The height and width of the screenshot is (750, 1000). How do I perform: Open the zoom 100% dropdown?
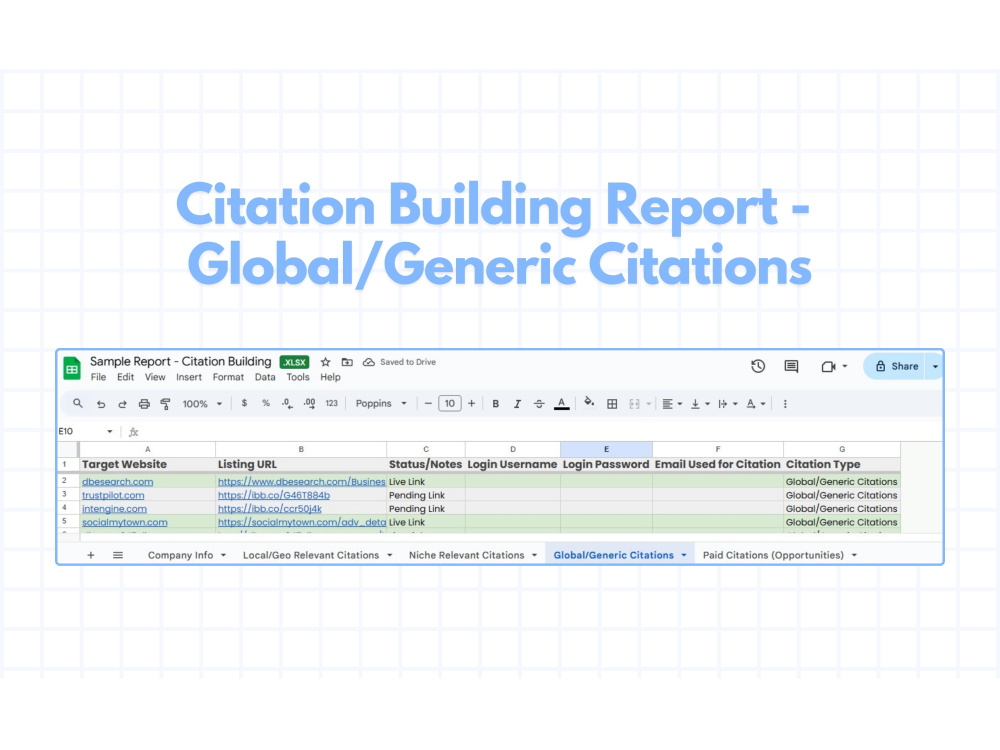[202, 404]
